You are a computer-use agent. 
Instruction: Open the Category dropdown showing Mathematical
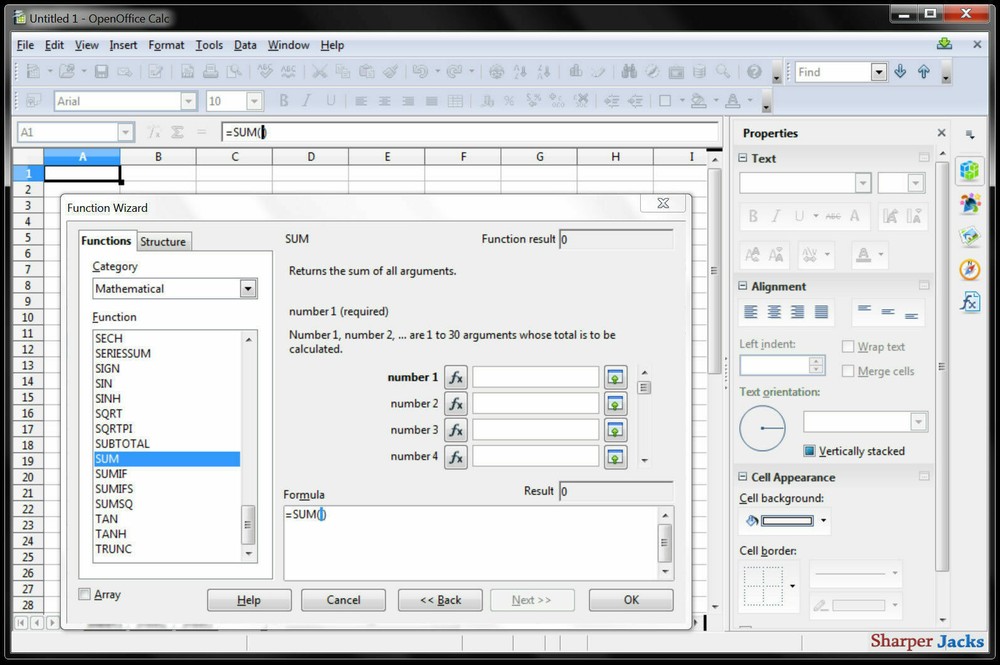click(x=247, y=288)
